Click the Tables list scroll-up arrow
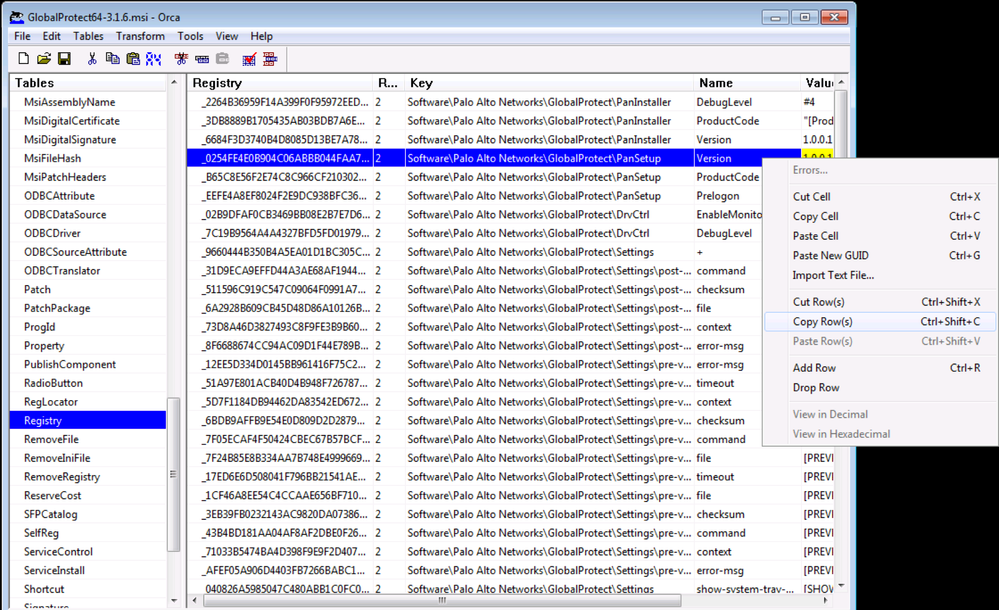Screen dimensions: 999x610 tap(174, 84)
